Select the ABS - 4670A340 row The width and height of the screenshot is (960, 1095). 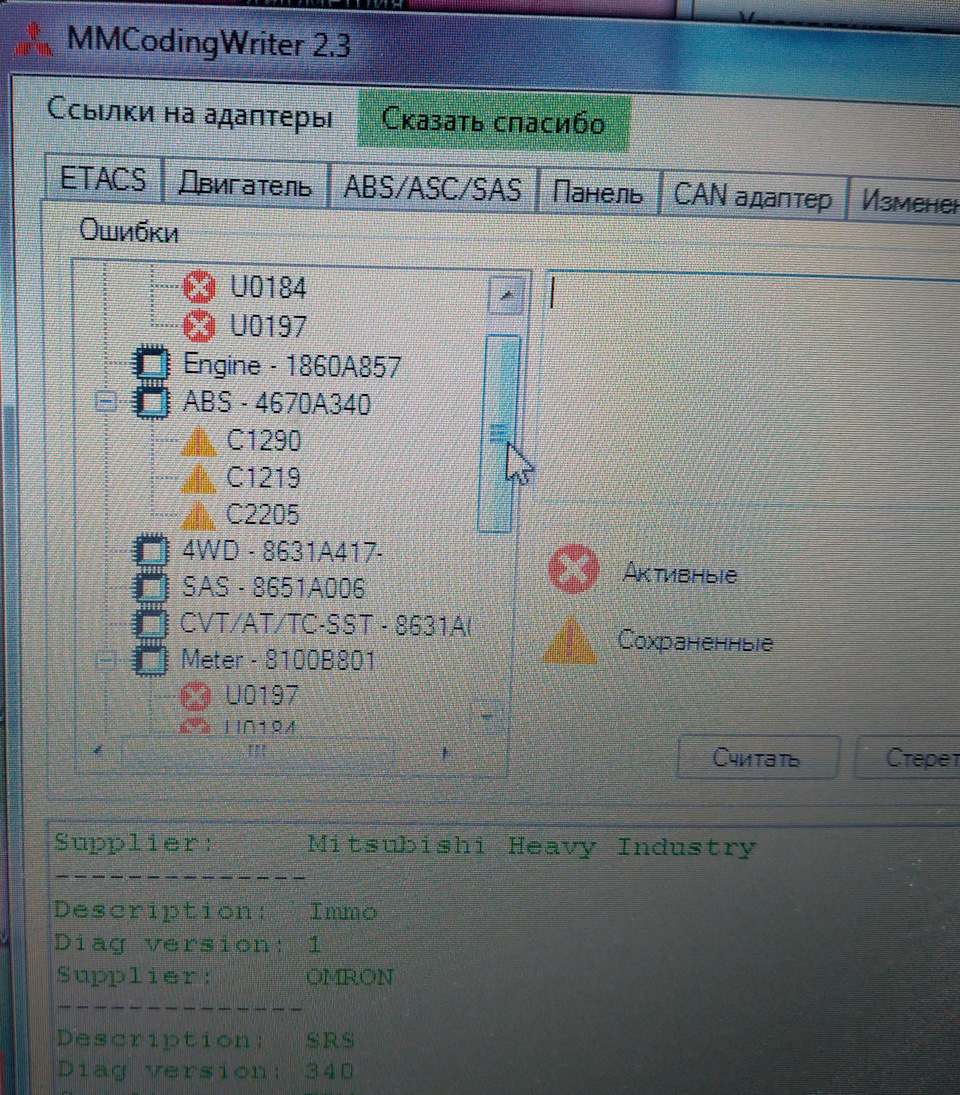(276, 403)
